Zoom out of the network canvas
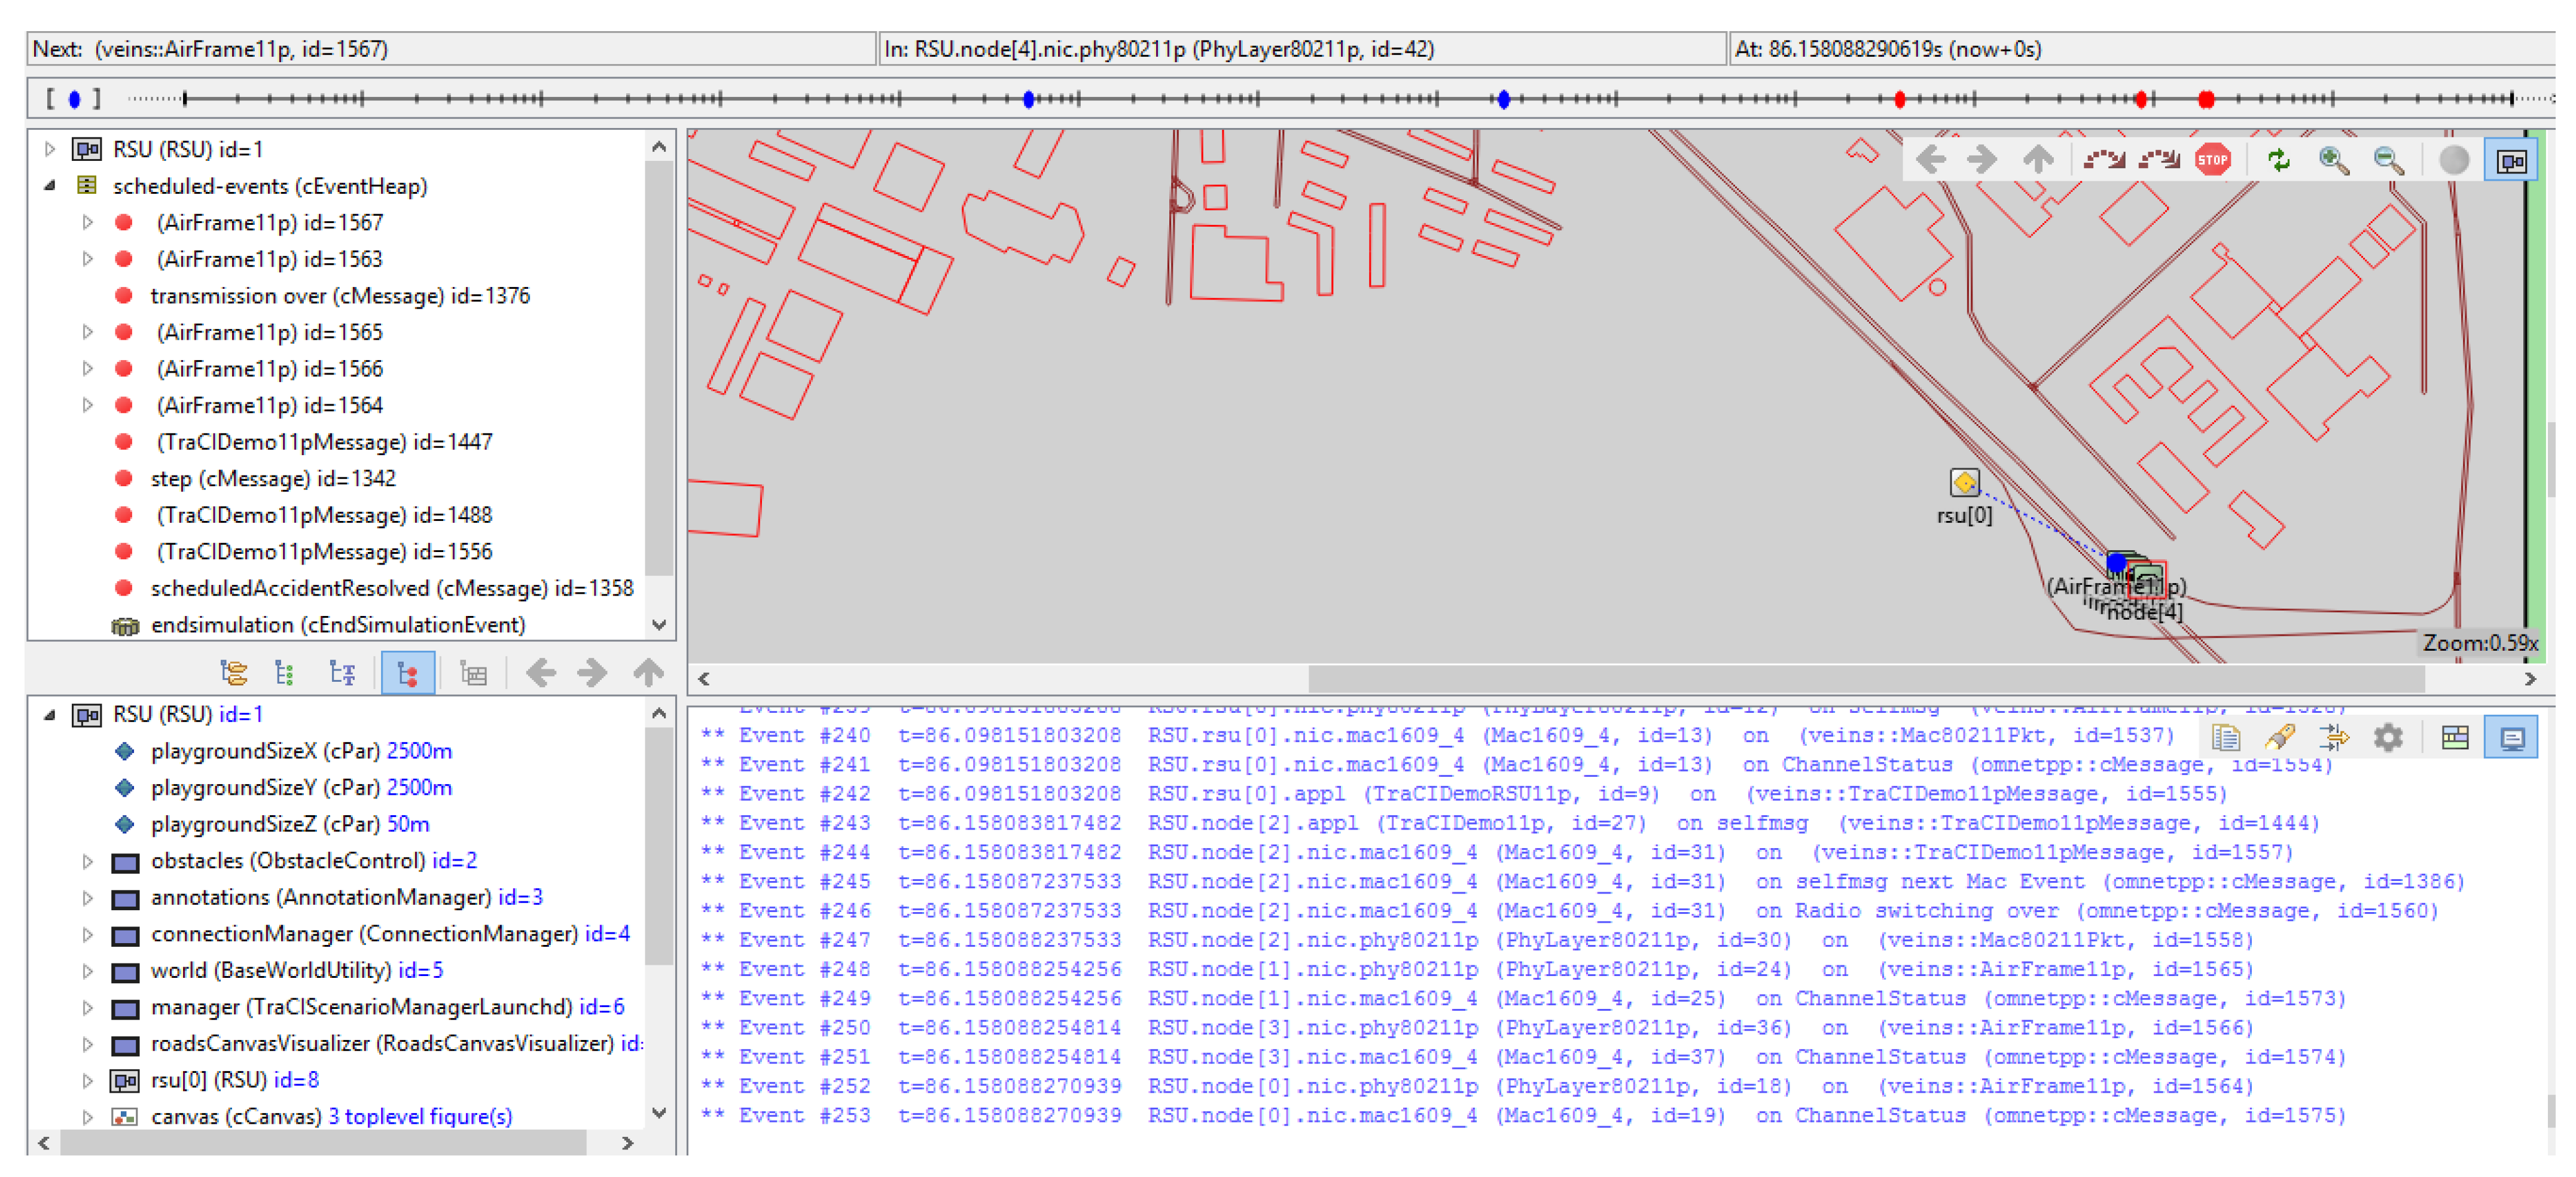The image size is (2576, 1177). click(2388, 160)
